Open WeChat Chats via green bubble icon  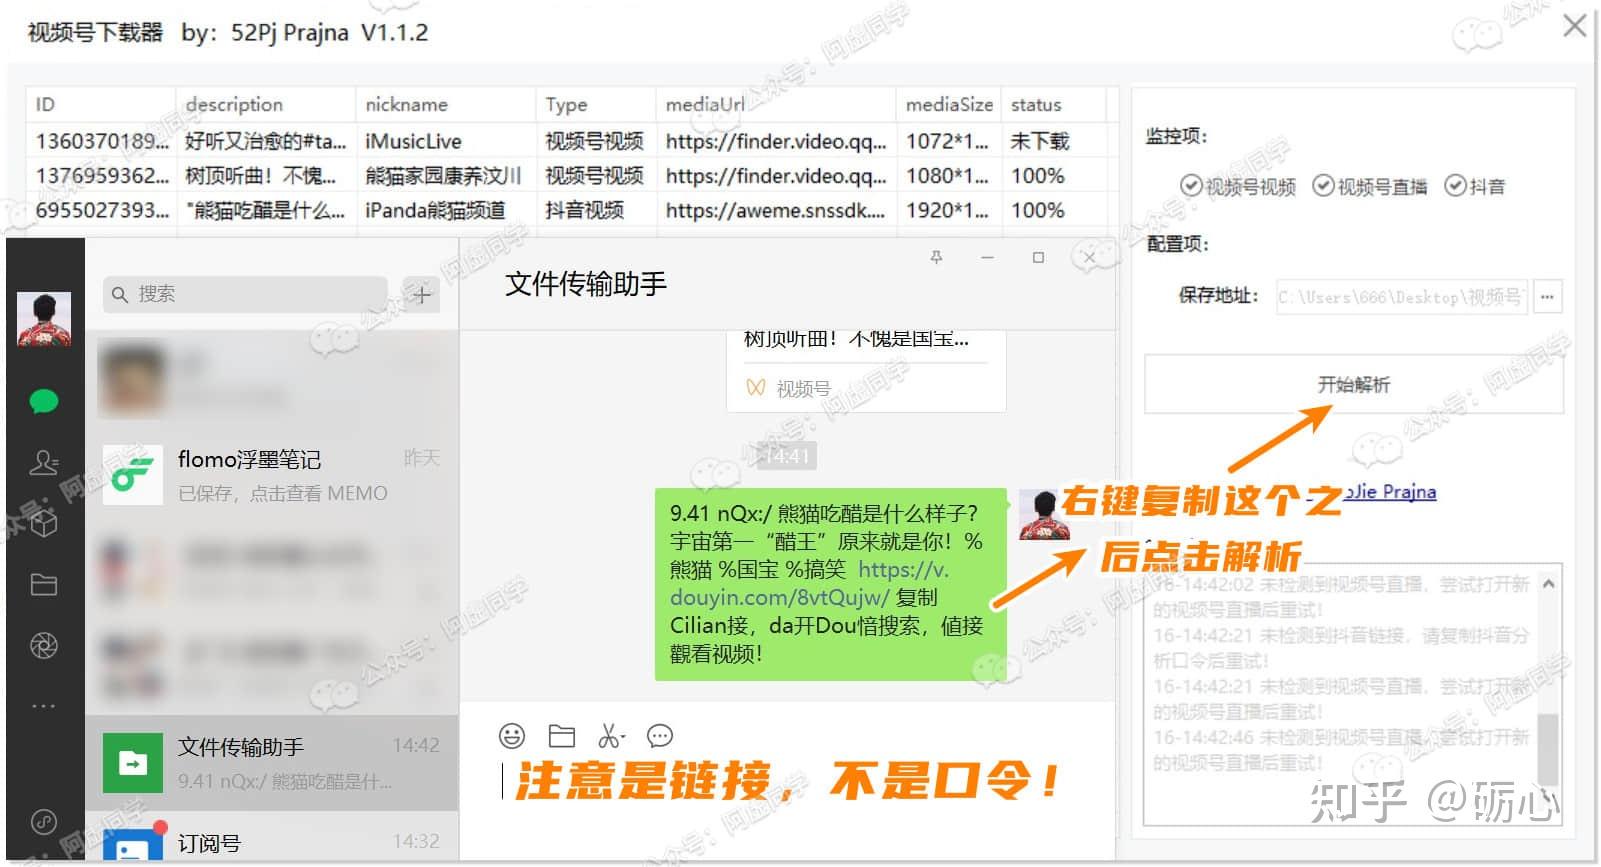pos(44,402)
